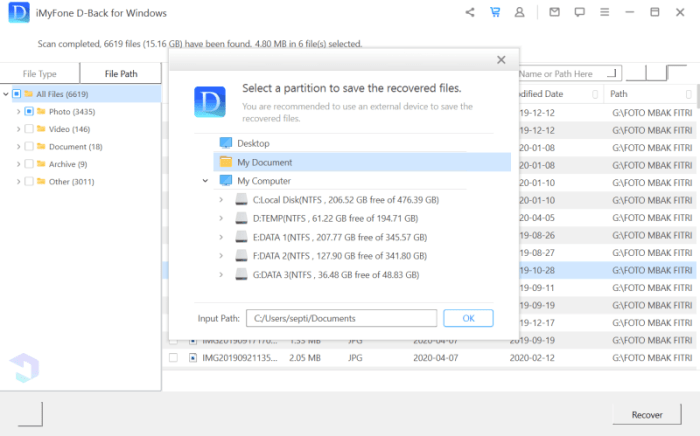
Task: Click the D:TEMP drive icon
Action: [241, 218]
